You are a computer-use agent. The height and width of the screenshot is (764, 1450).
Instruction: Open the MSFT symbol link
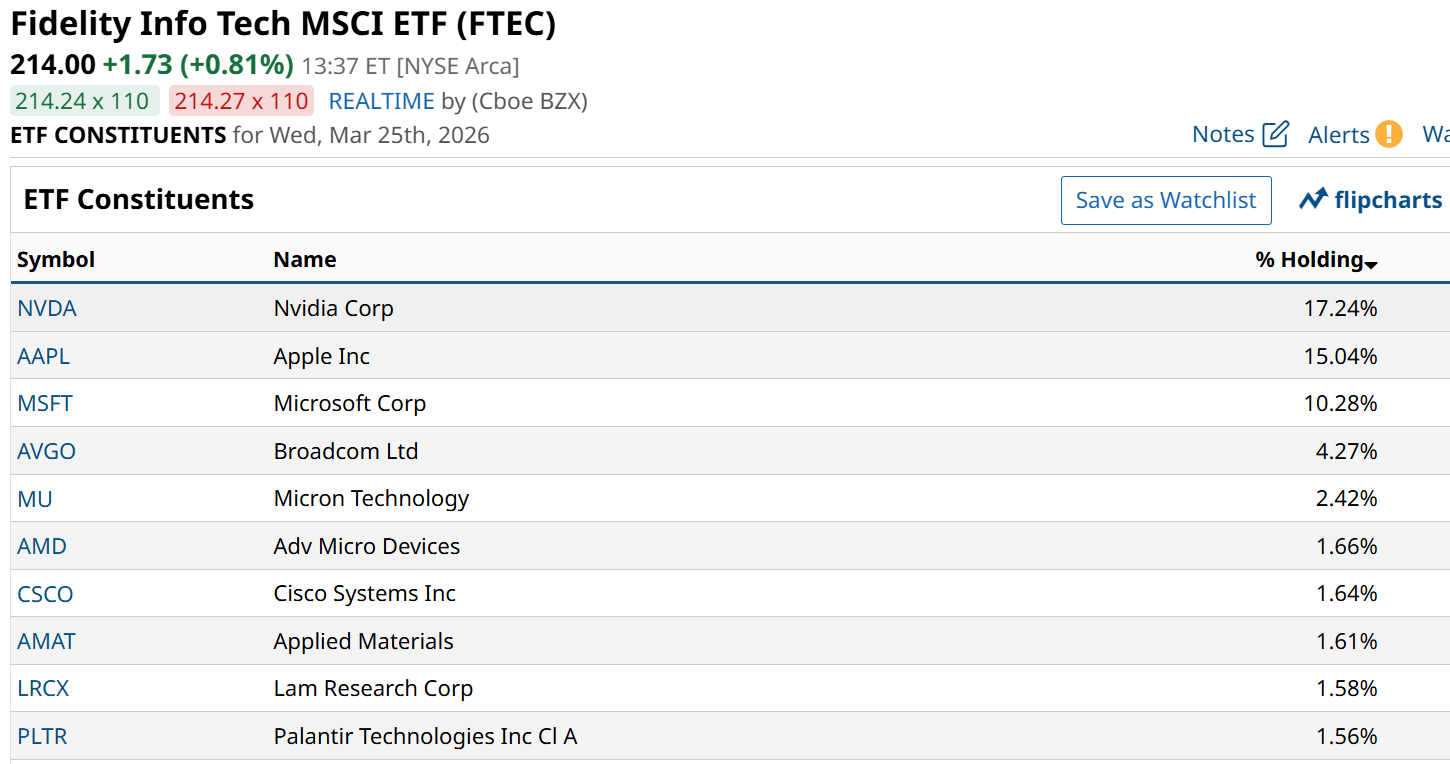[45, 403]
